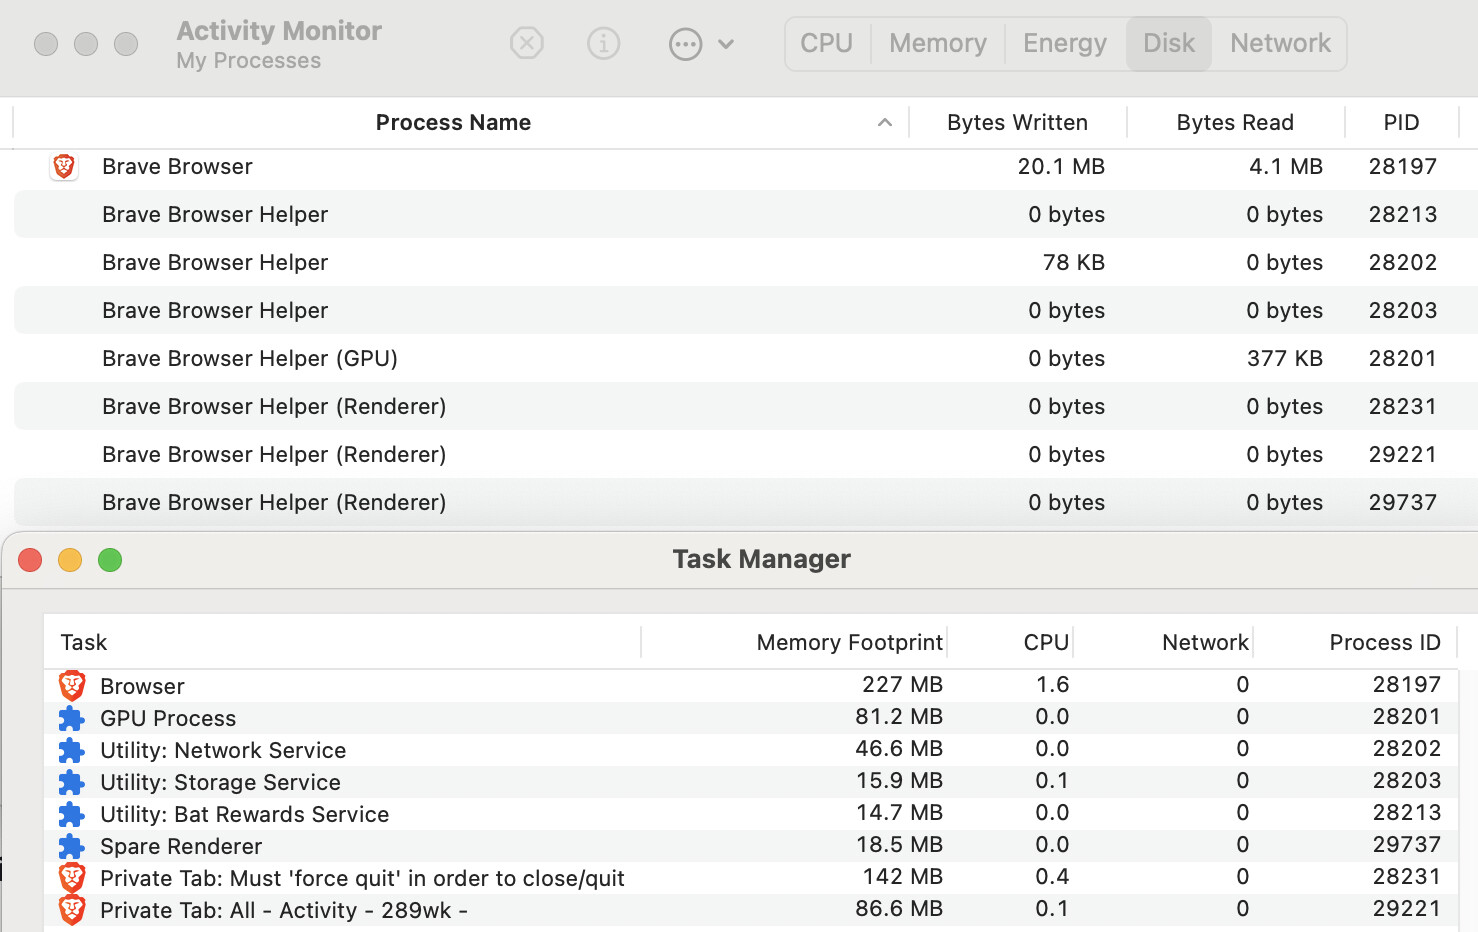Select the Utility: Bat Rewards Service task
The image size is (1478, 932).
pyautogui.click(x=751, y=814)
